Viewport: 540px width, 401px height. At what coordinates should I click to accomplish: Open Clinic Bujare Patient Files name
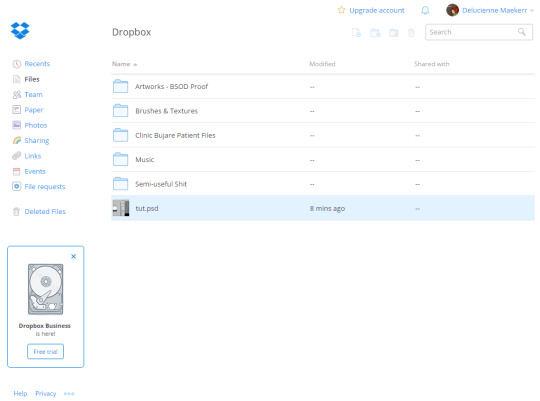[x=175, y=135]
